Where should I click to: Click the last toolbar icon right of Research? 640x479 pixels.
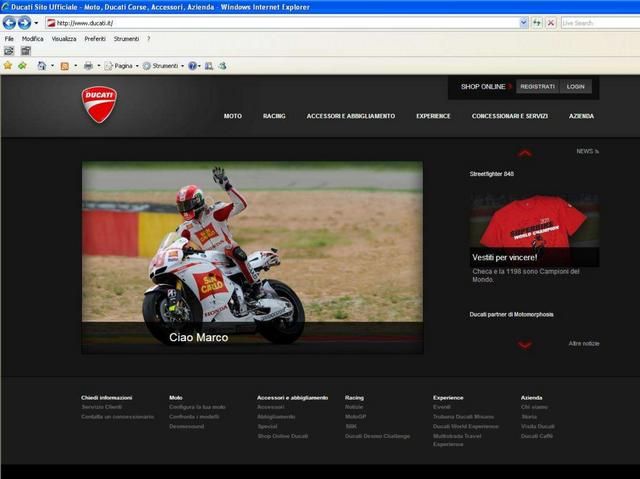pyautogui.click(x=222, y=66)
